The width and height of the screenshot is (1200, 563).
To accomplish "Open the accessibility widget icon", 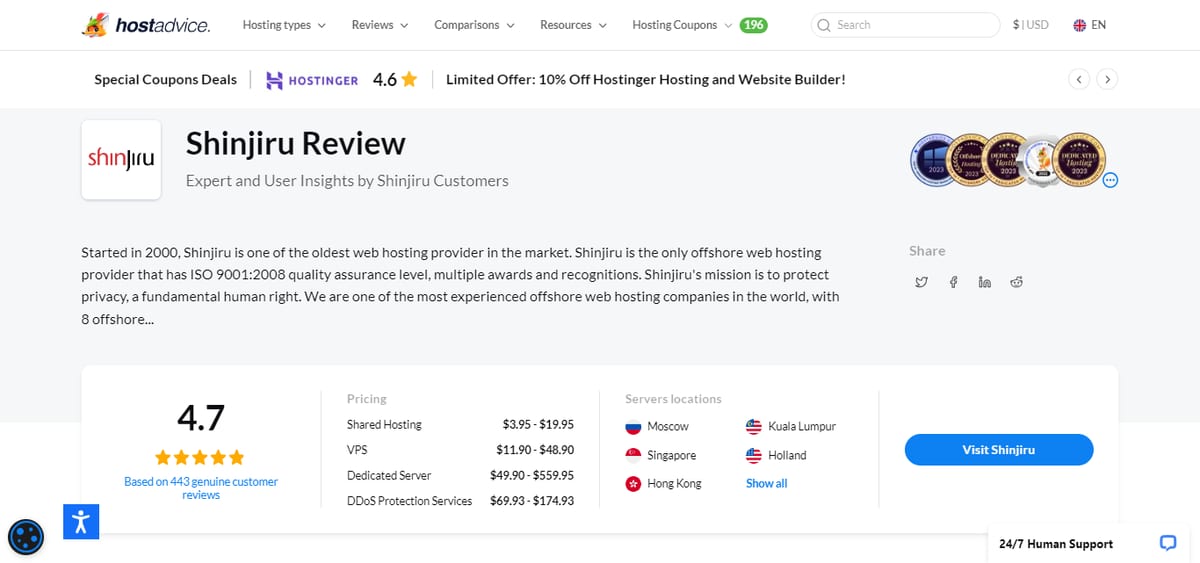I will point(81,522).
